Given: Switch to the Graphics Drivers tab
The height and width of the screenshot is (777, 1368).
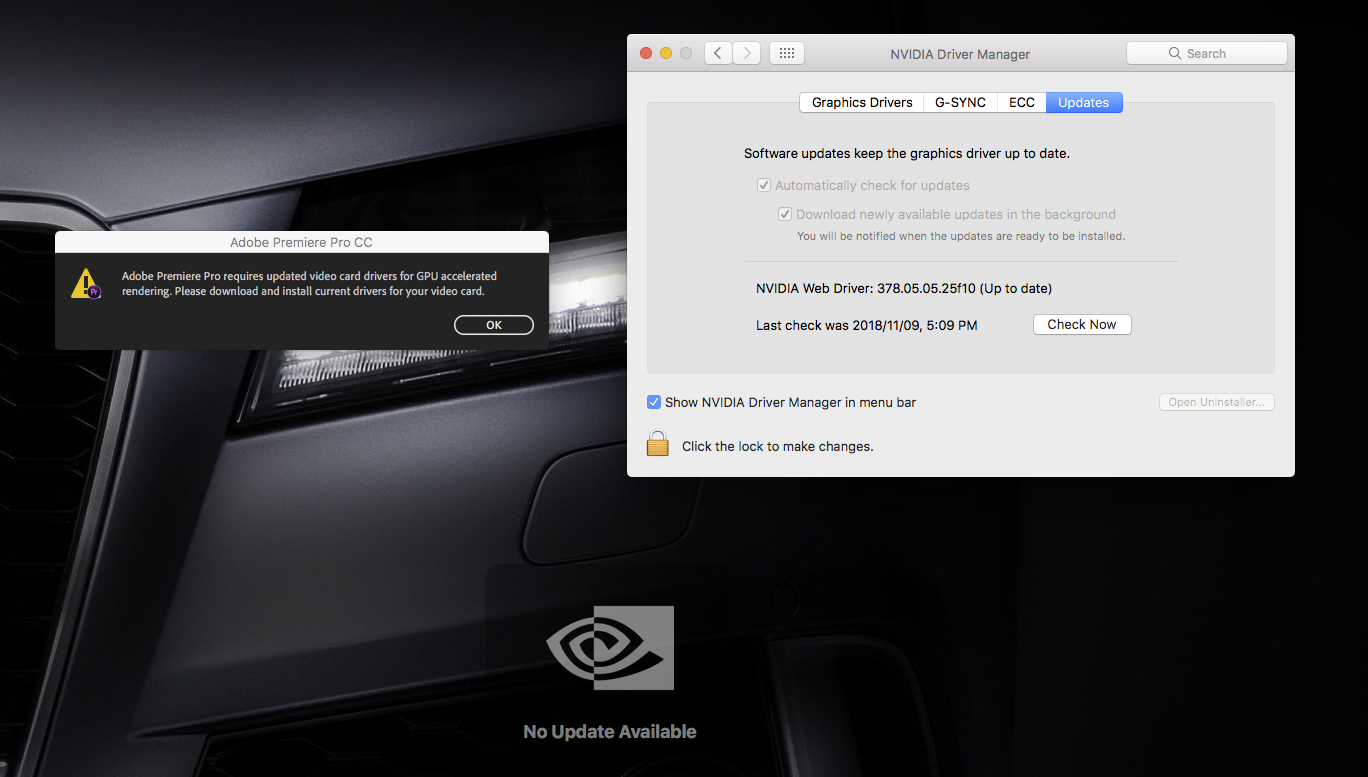Looking at the screenshot, I should [x=862, y=102].
